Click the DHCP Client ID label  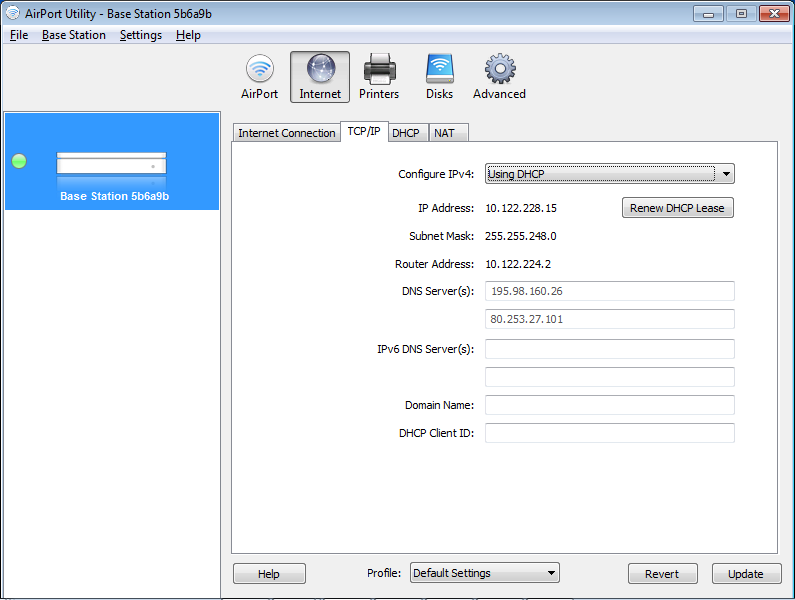[x=436, y=433]
